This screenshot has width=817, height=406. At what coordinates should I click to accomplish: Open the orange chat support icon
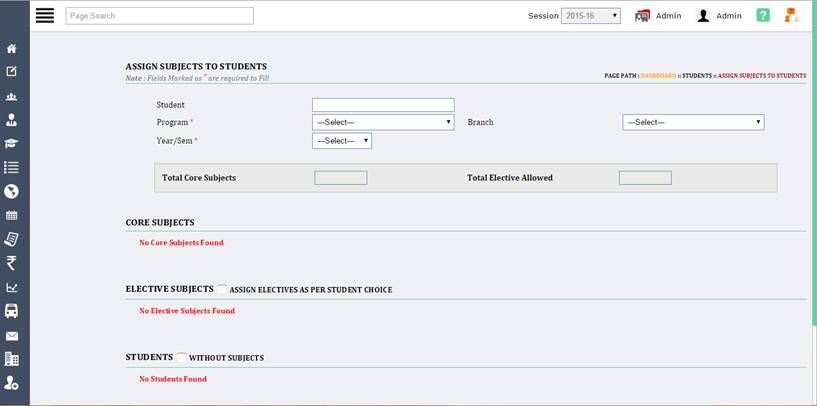pyautogui.click(x=792, y=15)
